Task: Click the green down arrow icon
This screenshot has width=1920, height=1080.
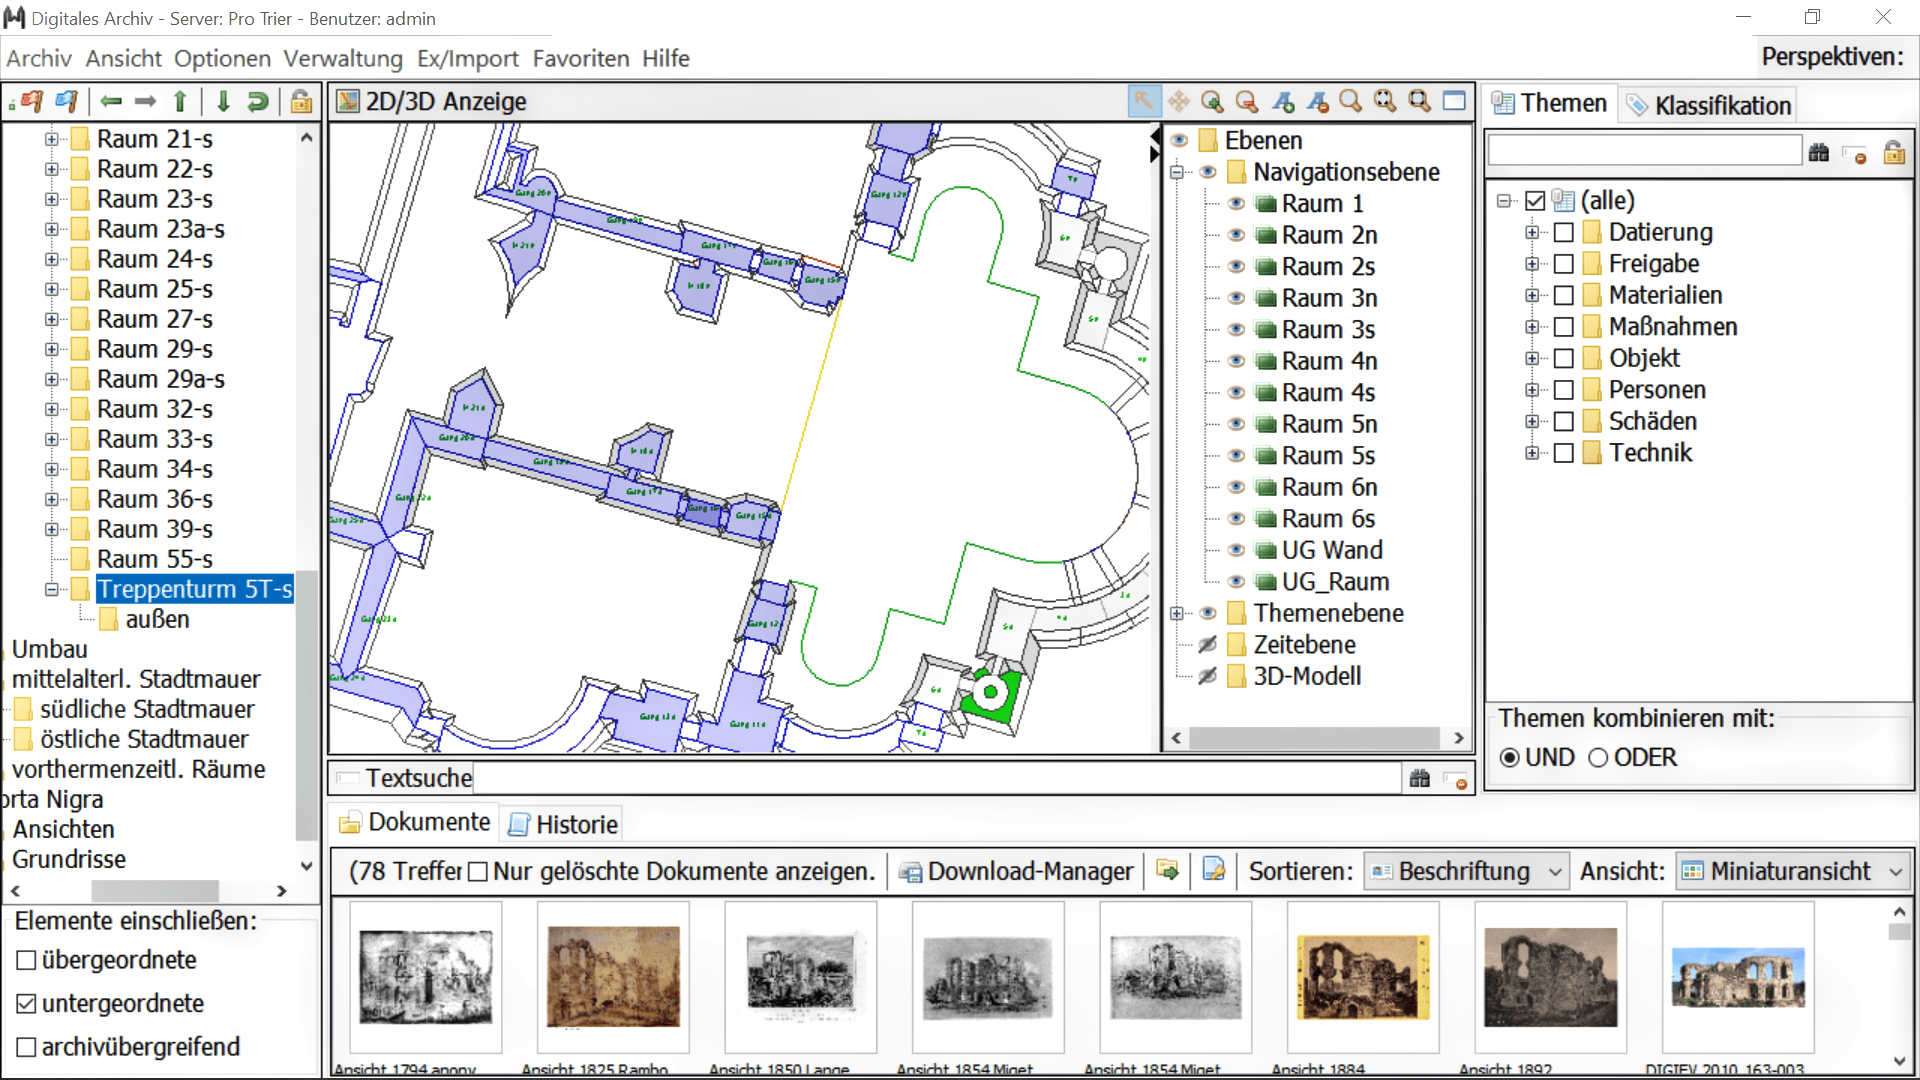Action: point(223,101)
